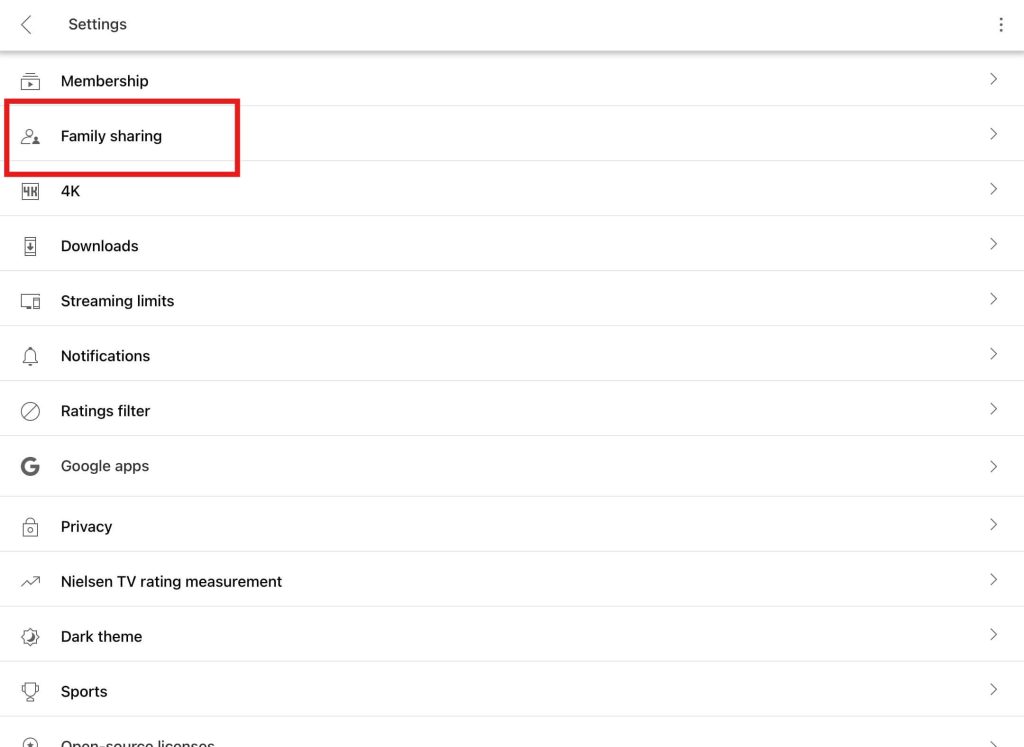Viewport: 1024px width, 747px height.
Task: Select Google apps in the settings list
Action: [512, 466]
